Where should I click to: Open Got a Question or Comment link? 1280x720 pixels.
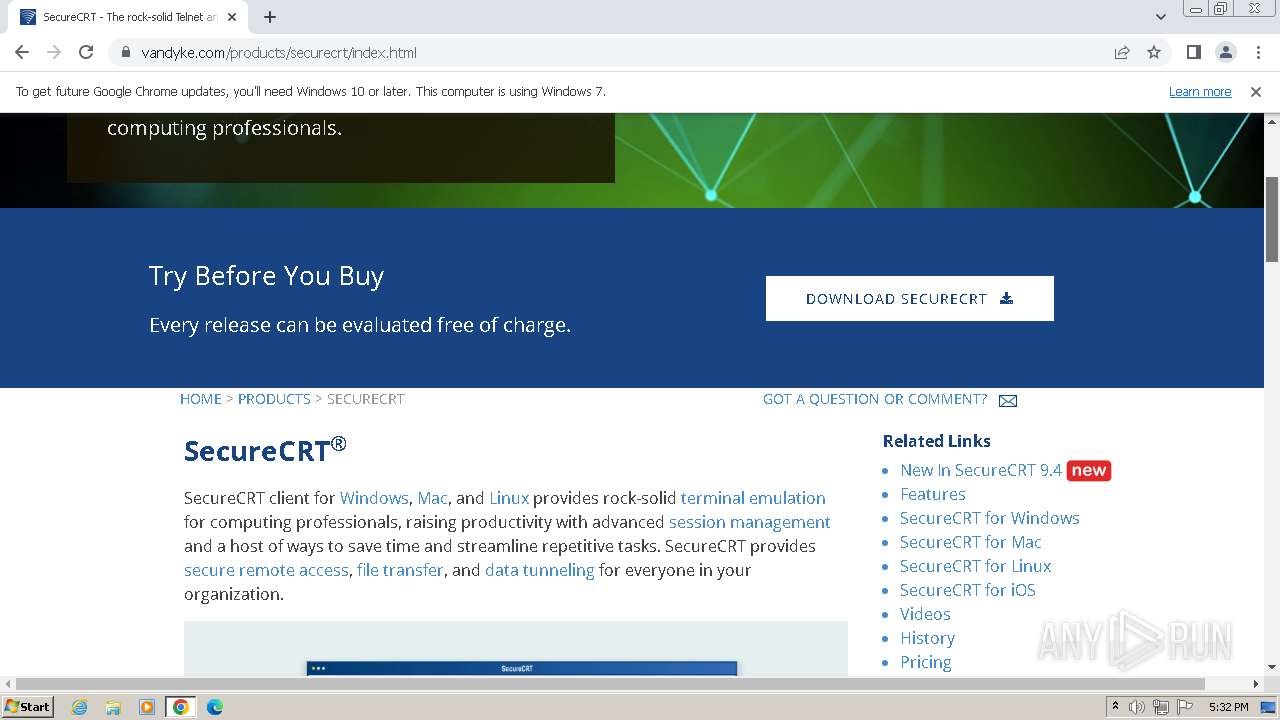pyautogui.click(x=875, y=398)
